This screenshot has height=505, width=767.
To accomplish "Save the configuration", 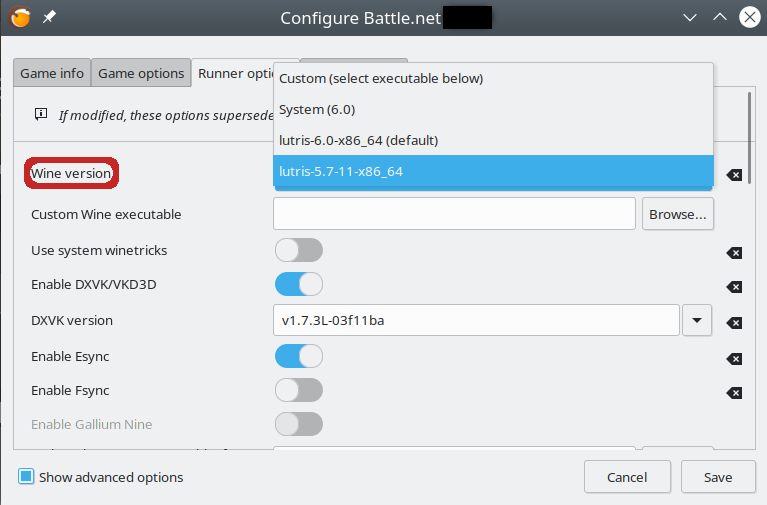I will (718, 477).
